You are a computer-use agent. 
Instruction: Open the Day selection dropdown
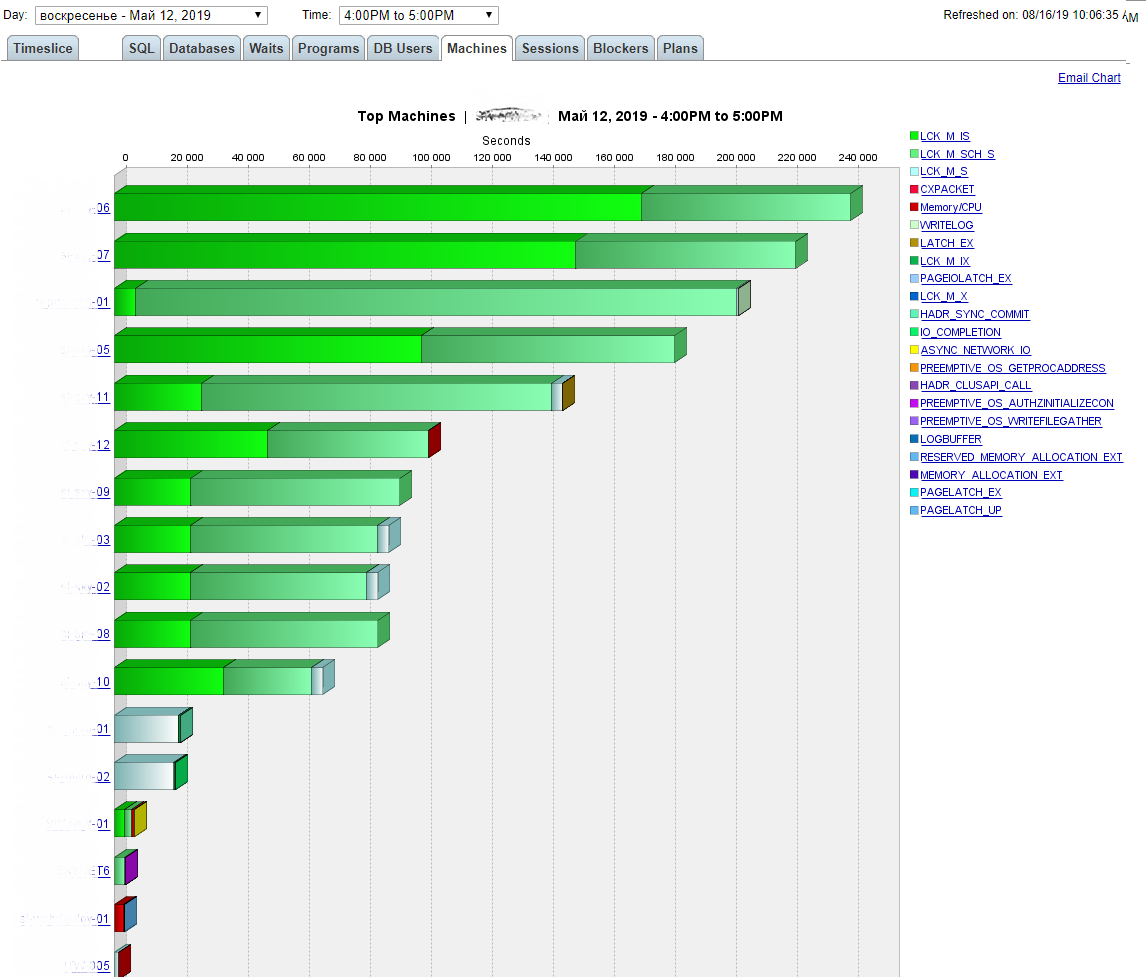[x=151, y=15]
